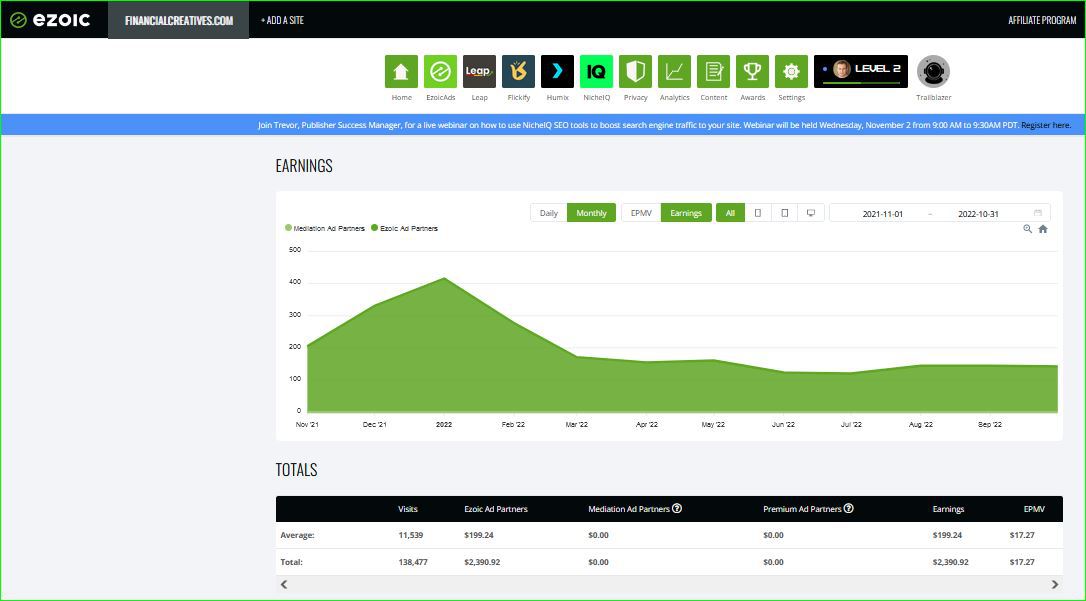The width and height of the screenshot is (1086, 601).
Task: Open the Humix icon
Action: coord(558,71)
